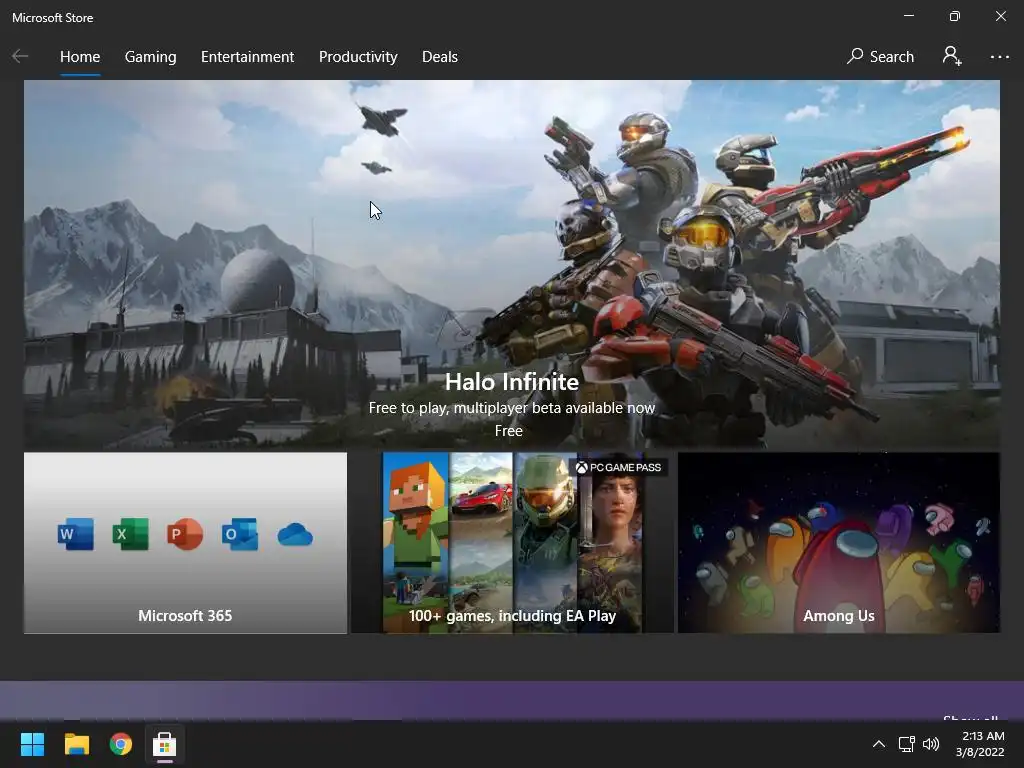Open the Microsoft 365 tile
The height and width of the screenshot is (768, 1024).
point(185,543)
